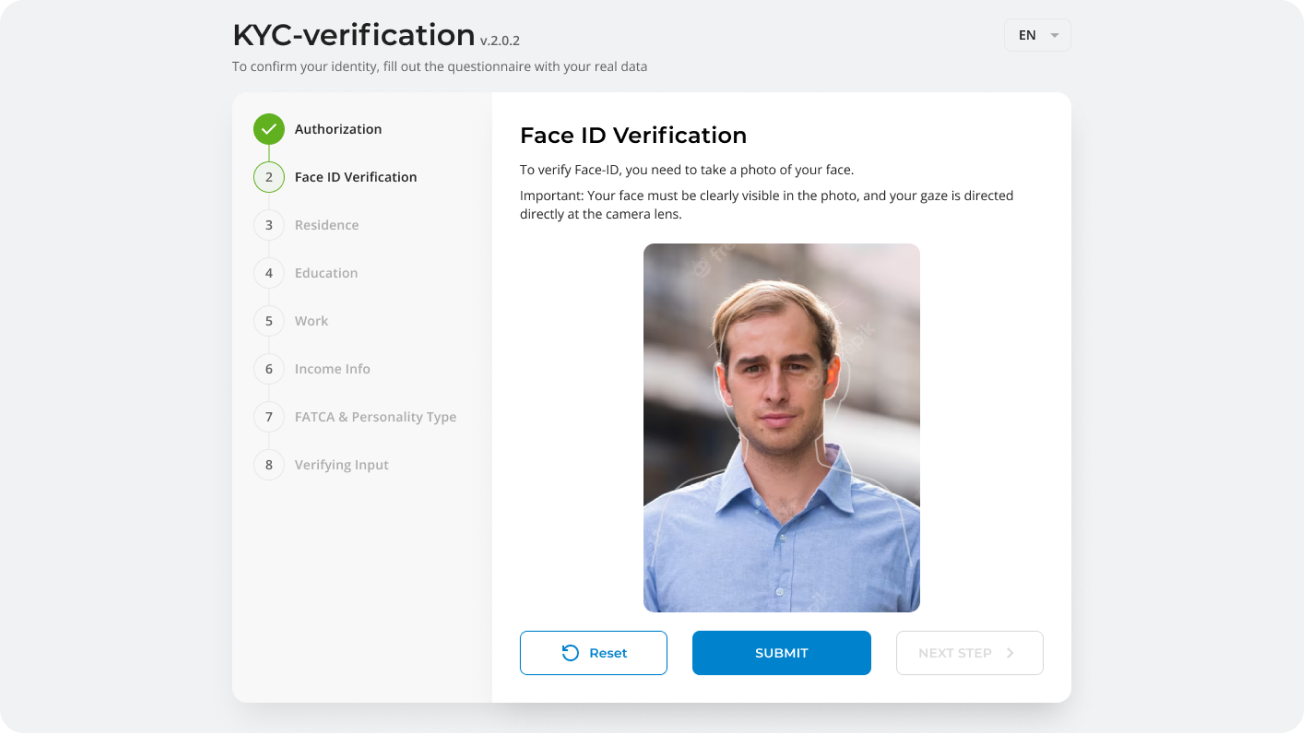Click the circular arrow reset icon
1304x733 pixels.
(570, 653)
